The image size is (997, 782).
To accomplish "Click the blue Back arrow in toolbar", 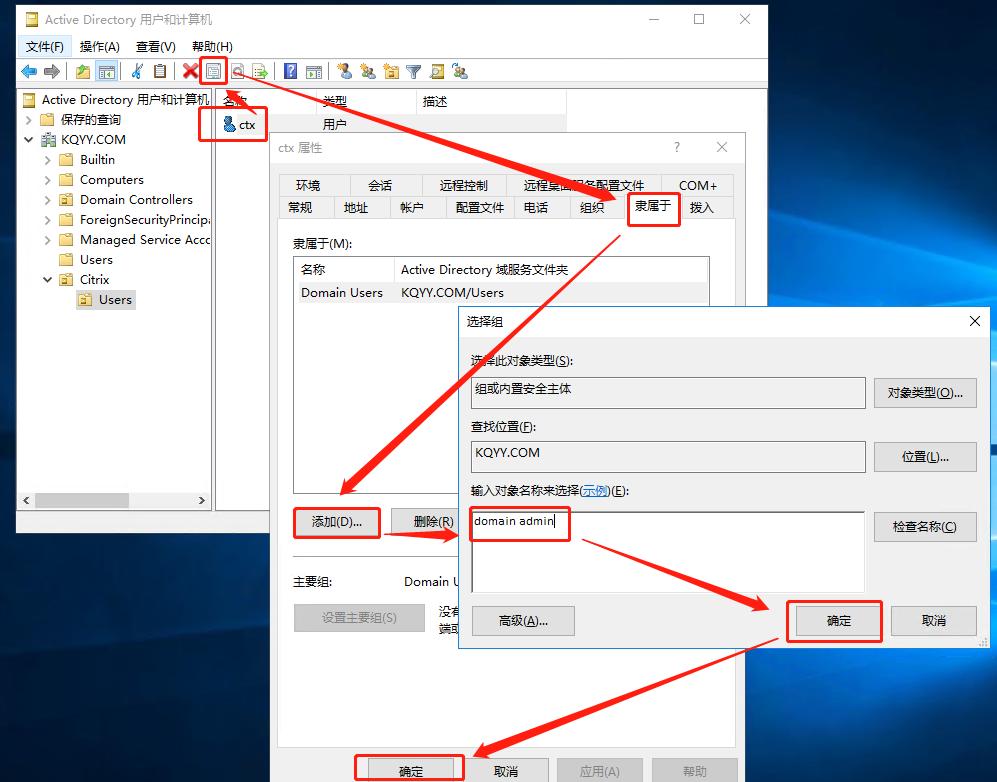I will 29,71.
